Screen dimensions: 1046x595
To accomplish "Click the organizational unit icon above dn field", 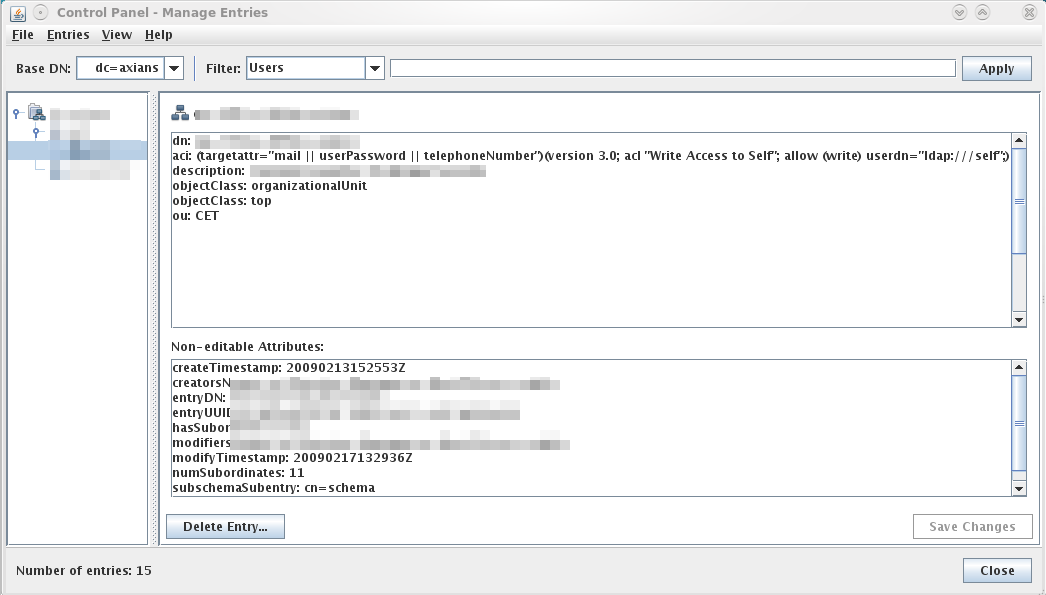I will (x=180, y=113).
